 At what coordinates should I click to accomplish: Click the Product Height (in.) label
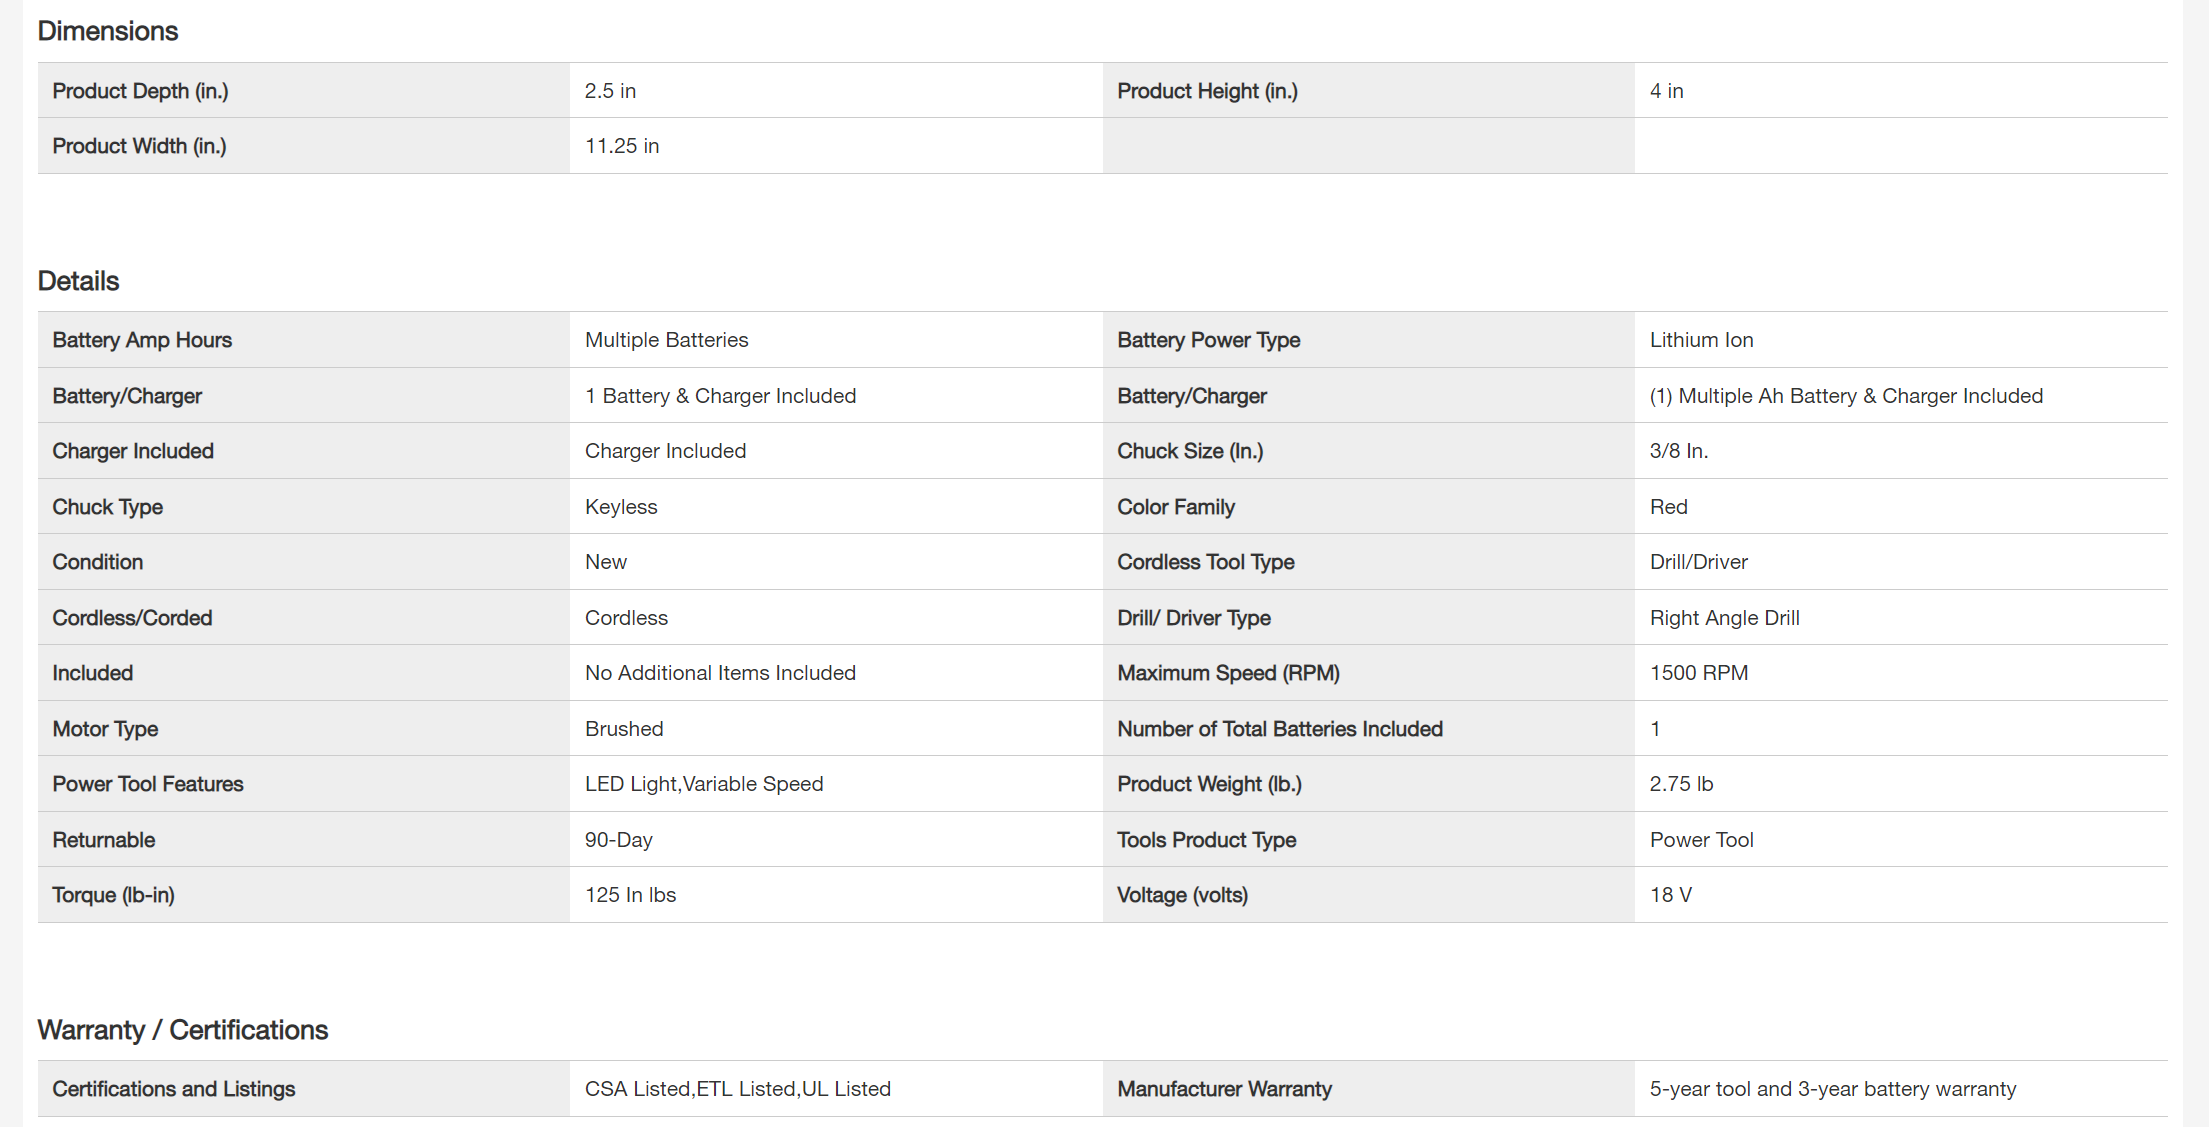tap(1207, 91)
